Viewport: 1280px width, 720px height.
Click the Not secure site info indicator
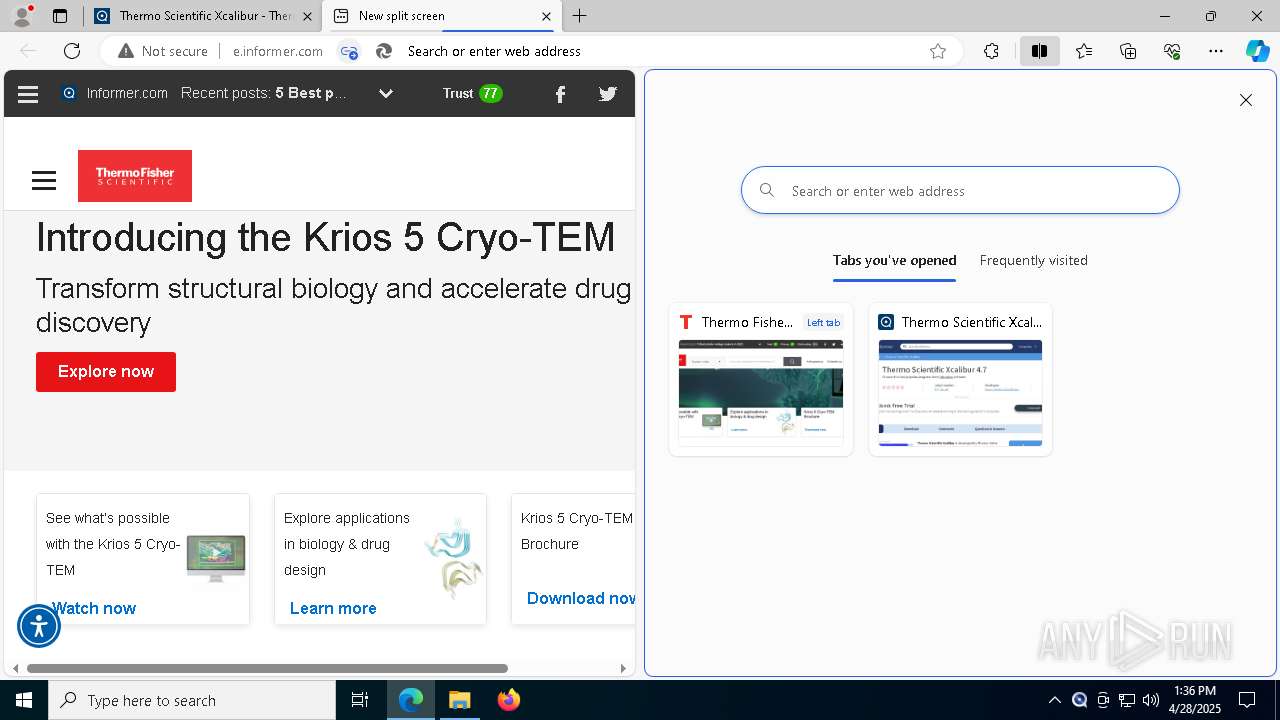(x=163, y=51)
